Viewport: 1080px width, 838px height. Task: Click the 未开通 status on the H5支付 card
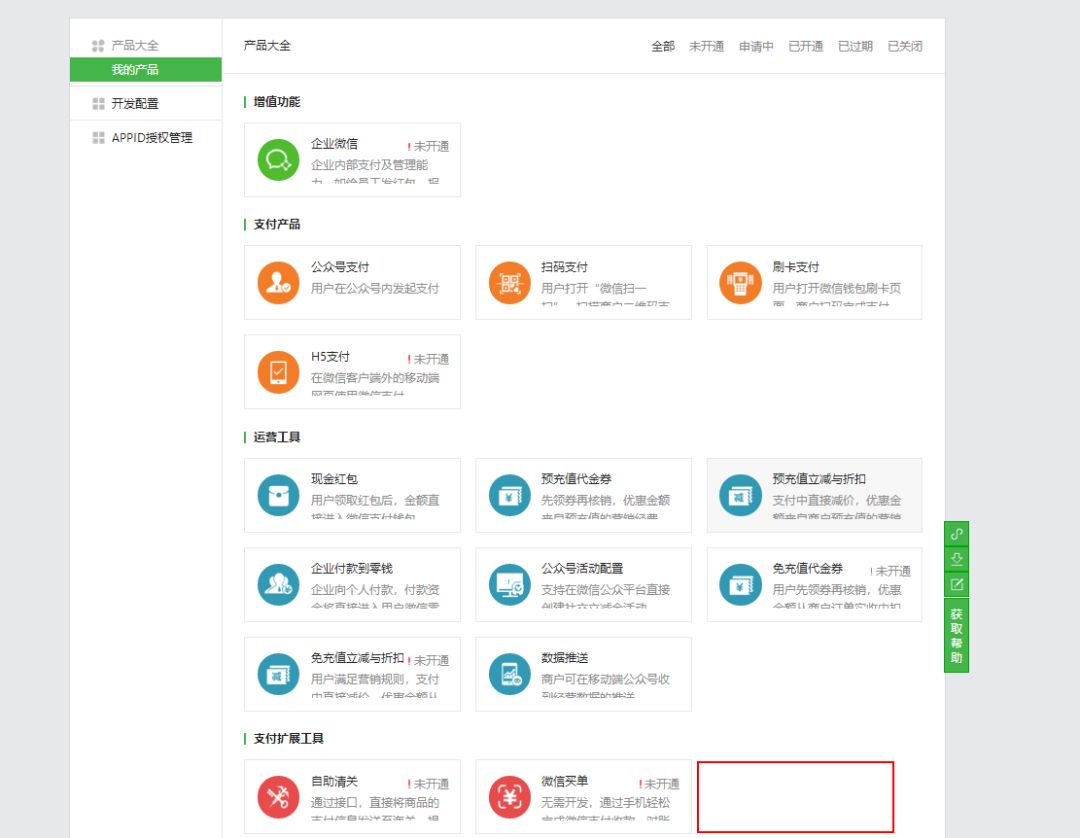428,359
